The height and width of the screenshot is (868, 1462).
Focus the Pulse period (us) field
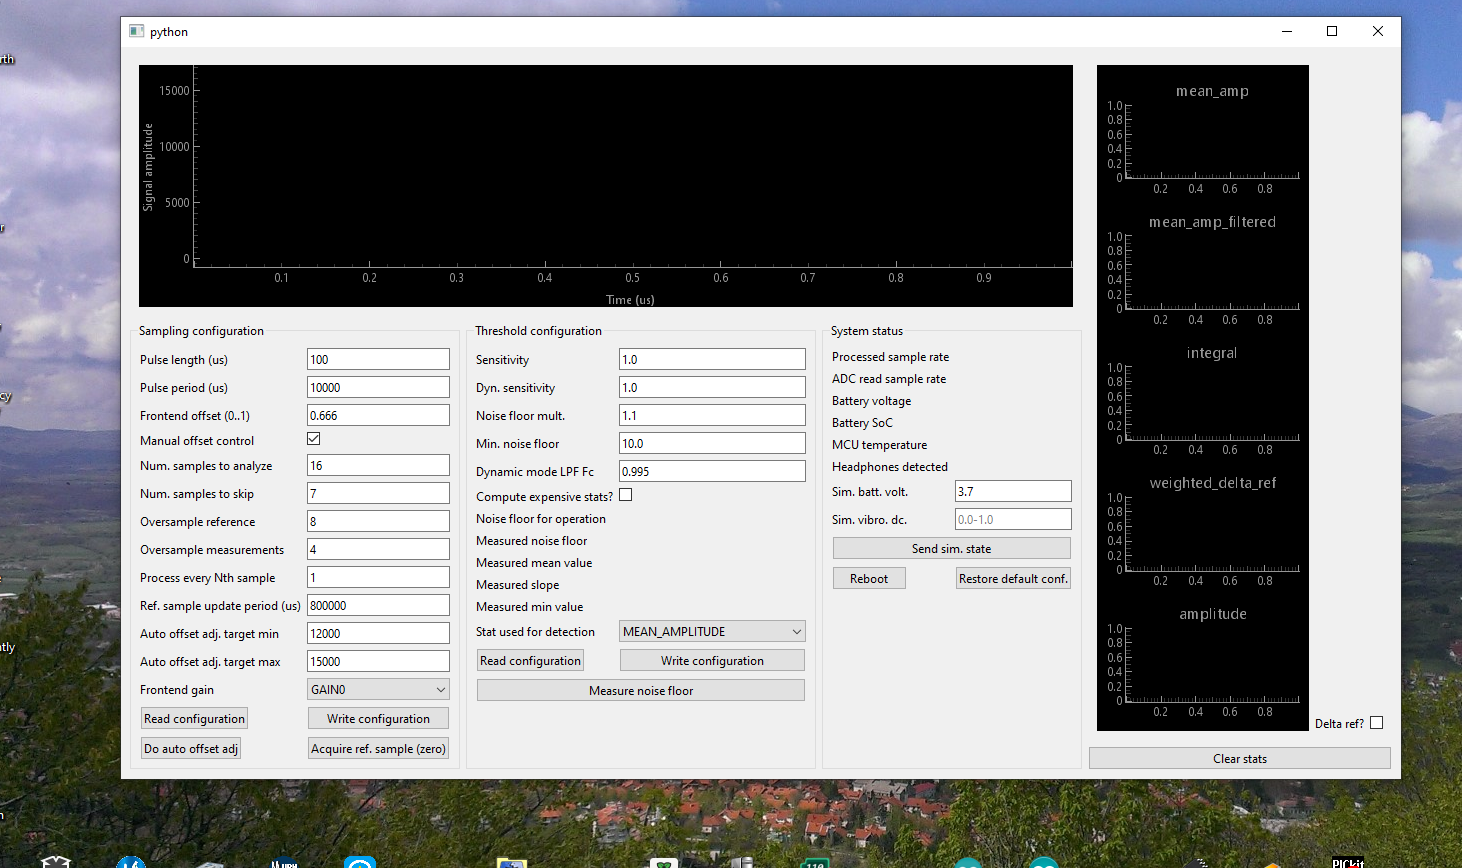click(378, 387)
